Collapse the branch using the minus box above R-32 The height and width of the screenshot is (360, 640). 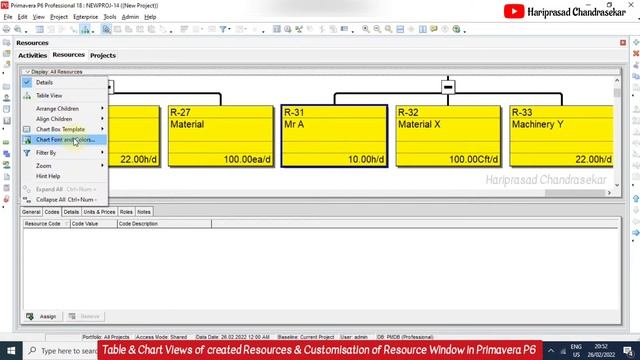point(448,87)
